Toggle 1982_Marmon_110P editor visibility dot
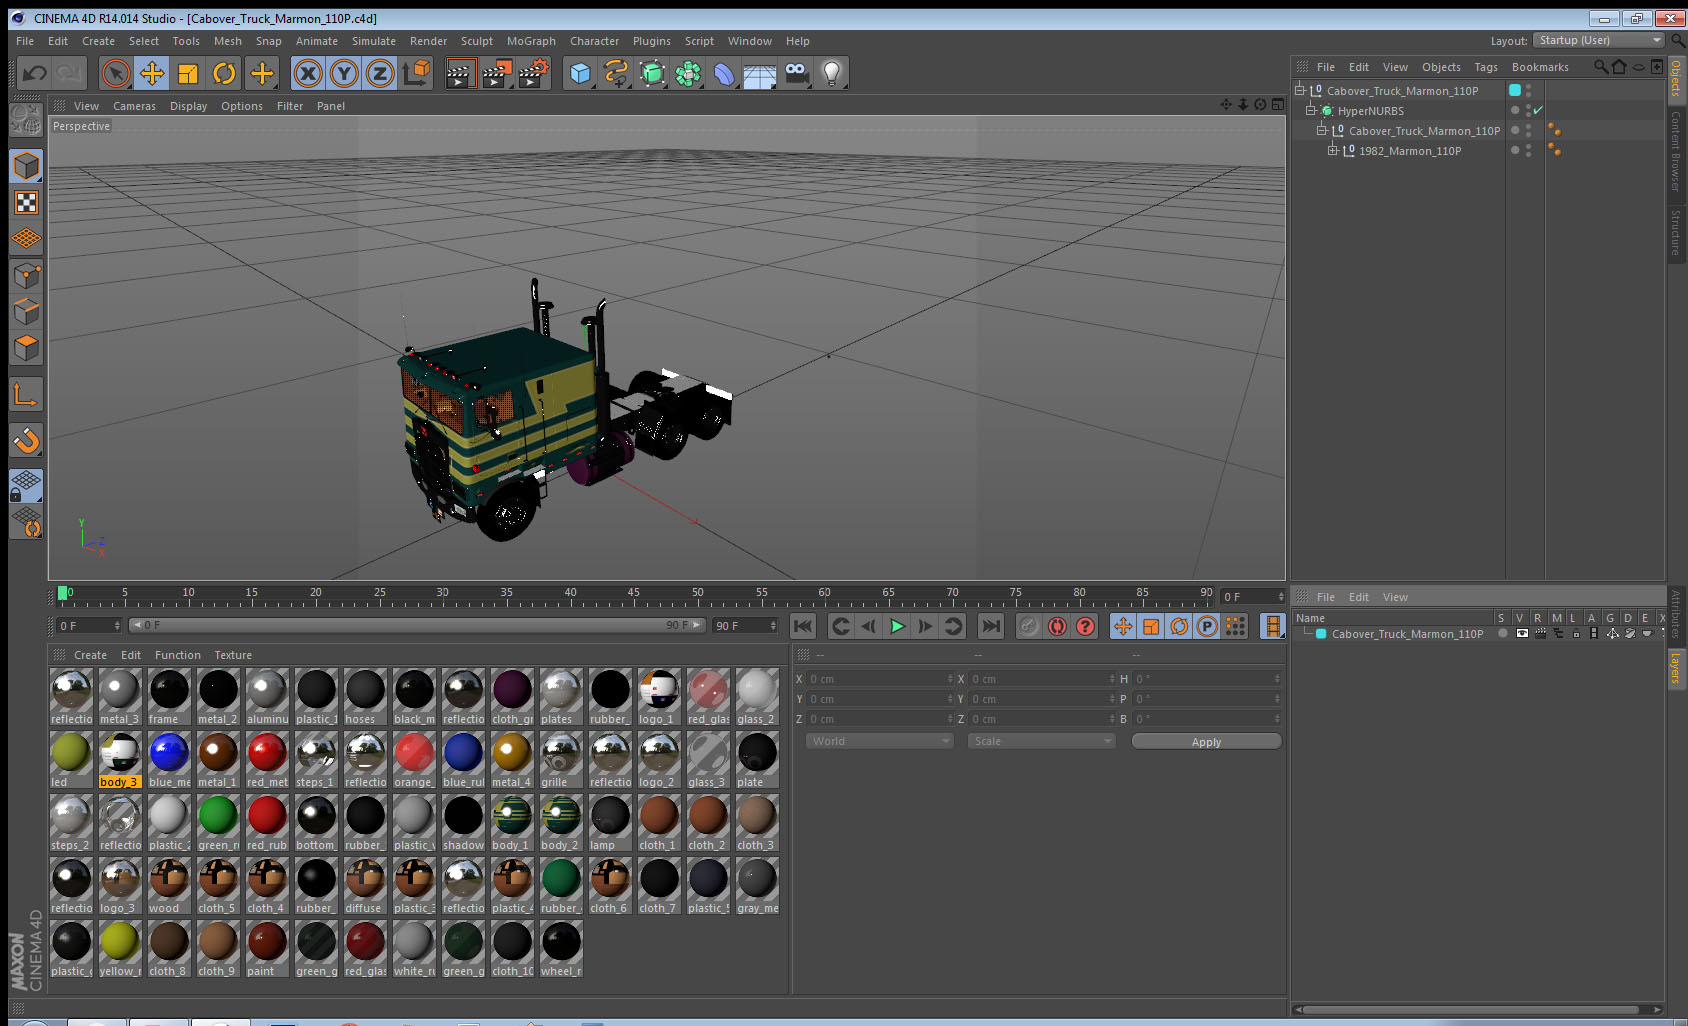 coord(1528,147)
